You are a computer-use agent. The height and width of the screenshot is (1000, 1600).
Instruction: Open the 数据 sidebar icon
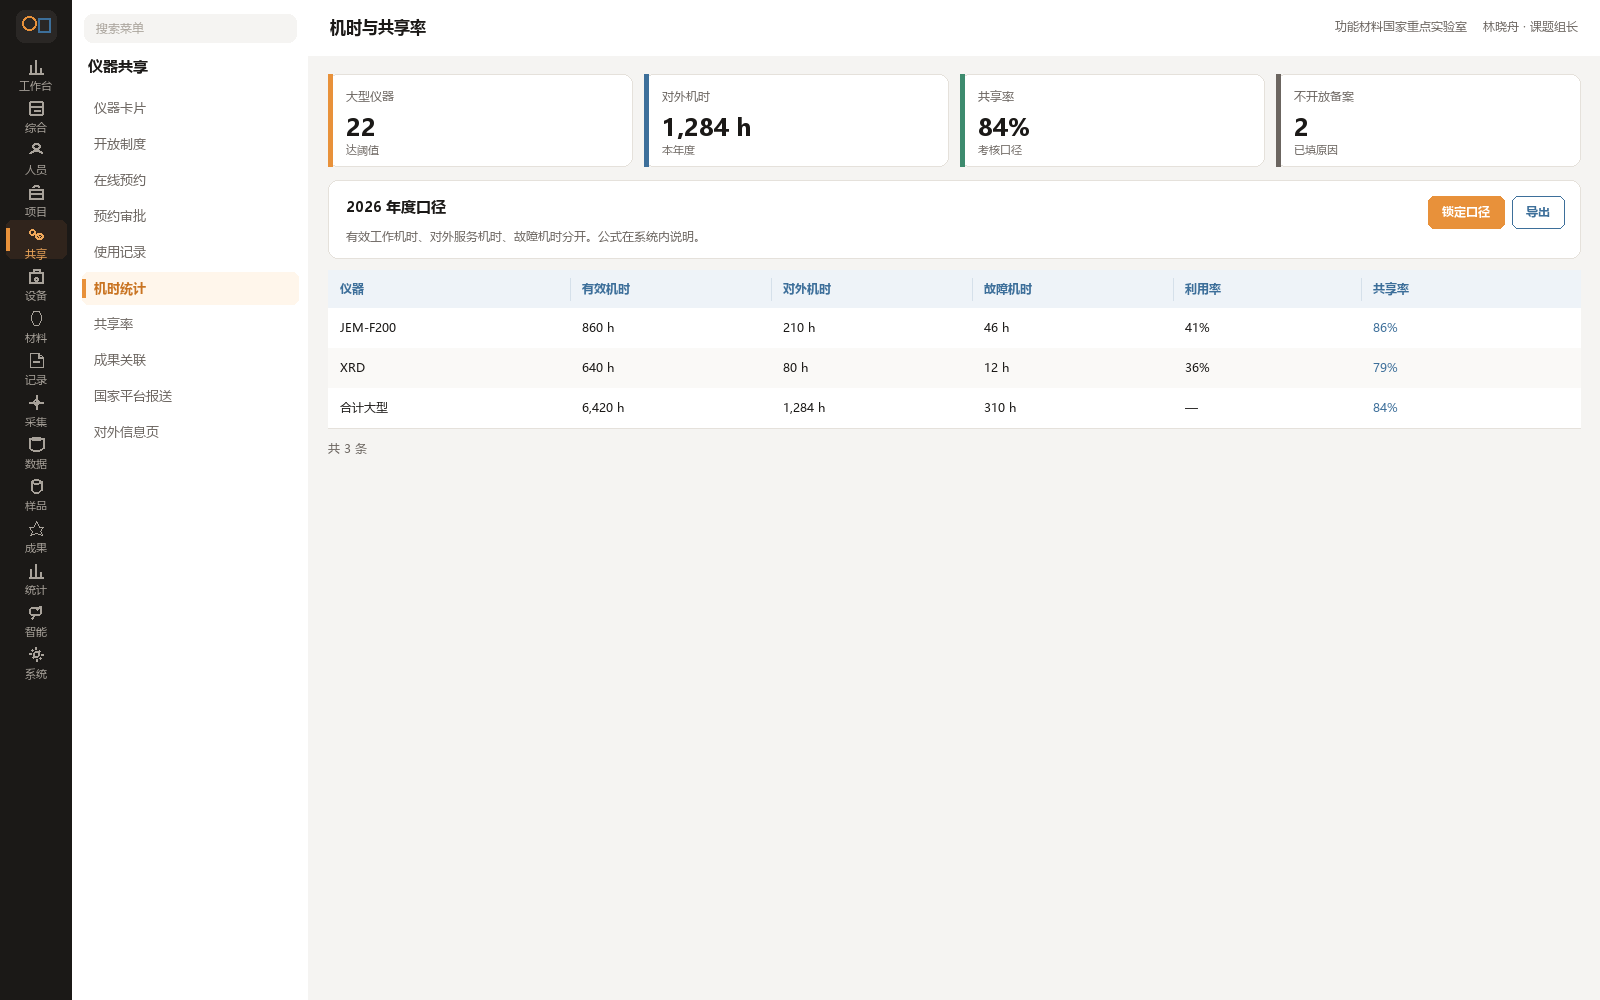[36, 453]
